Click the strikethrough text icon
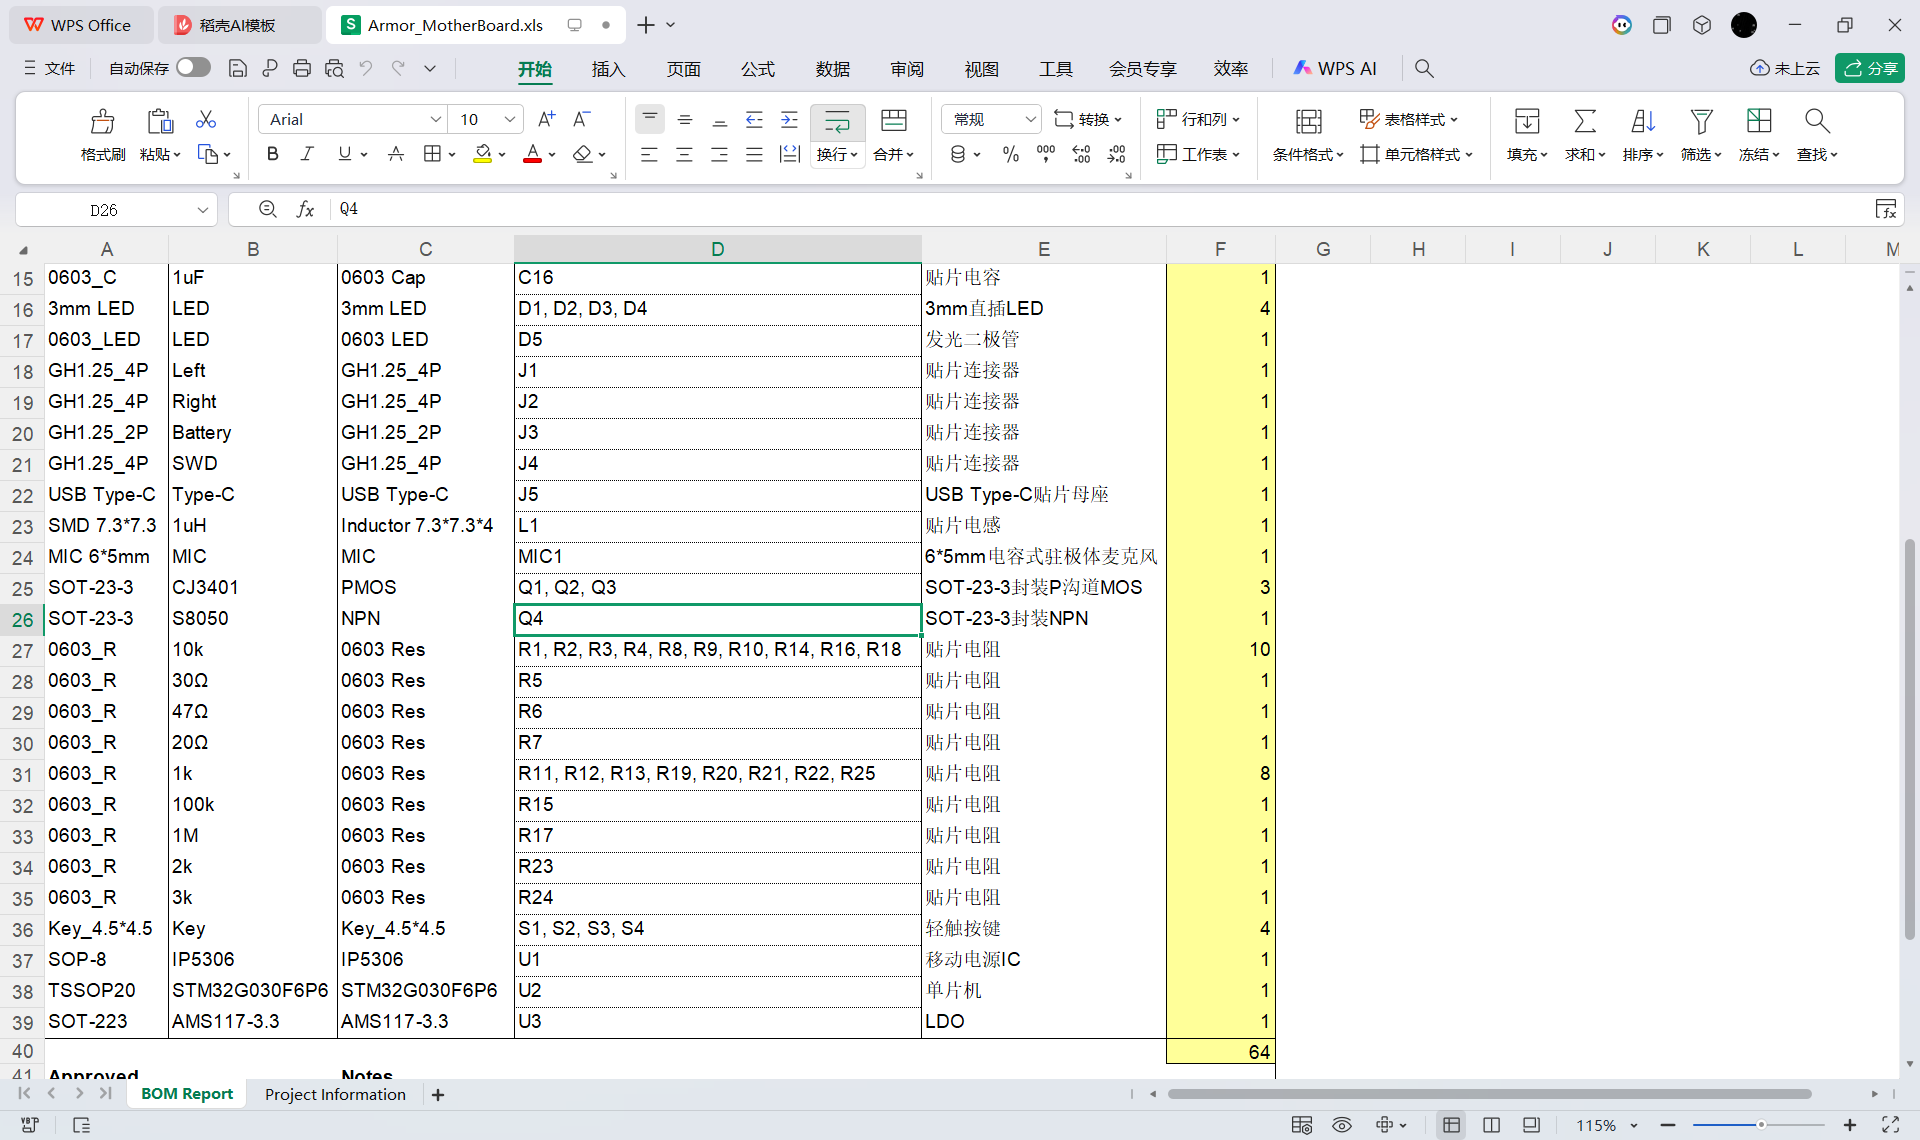This screenshot has width=1920, height=1140. [396, 154]
